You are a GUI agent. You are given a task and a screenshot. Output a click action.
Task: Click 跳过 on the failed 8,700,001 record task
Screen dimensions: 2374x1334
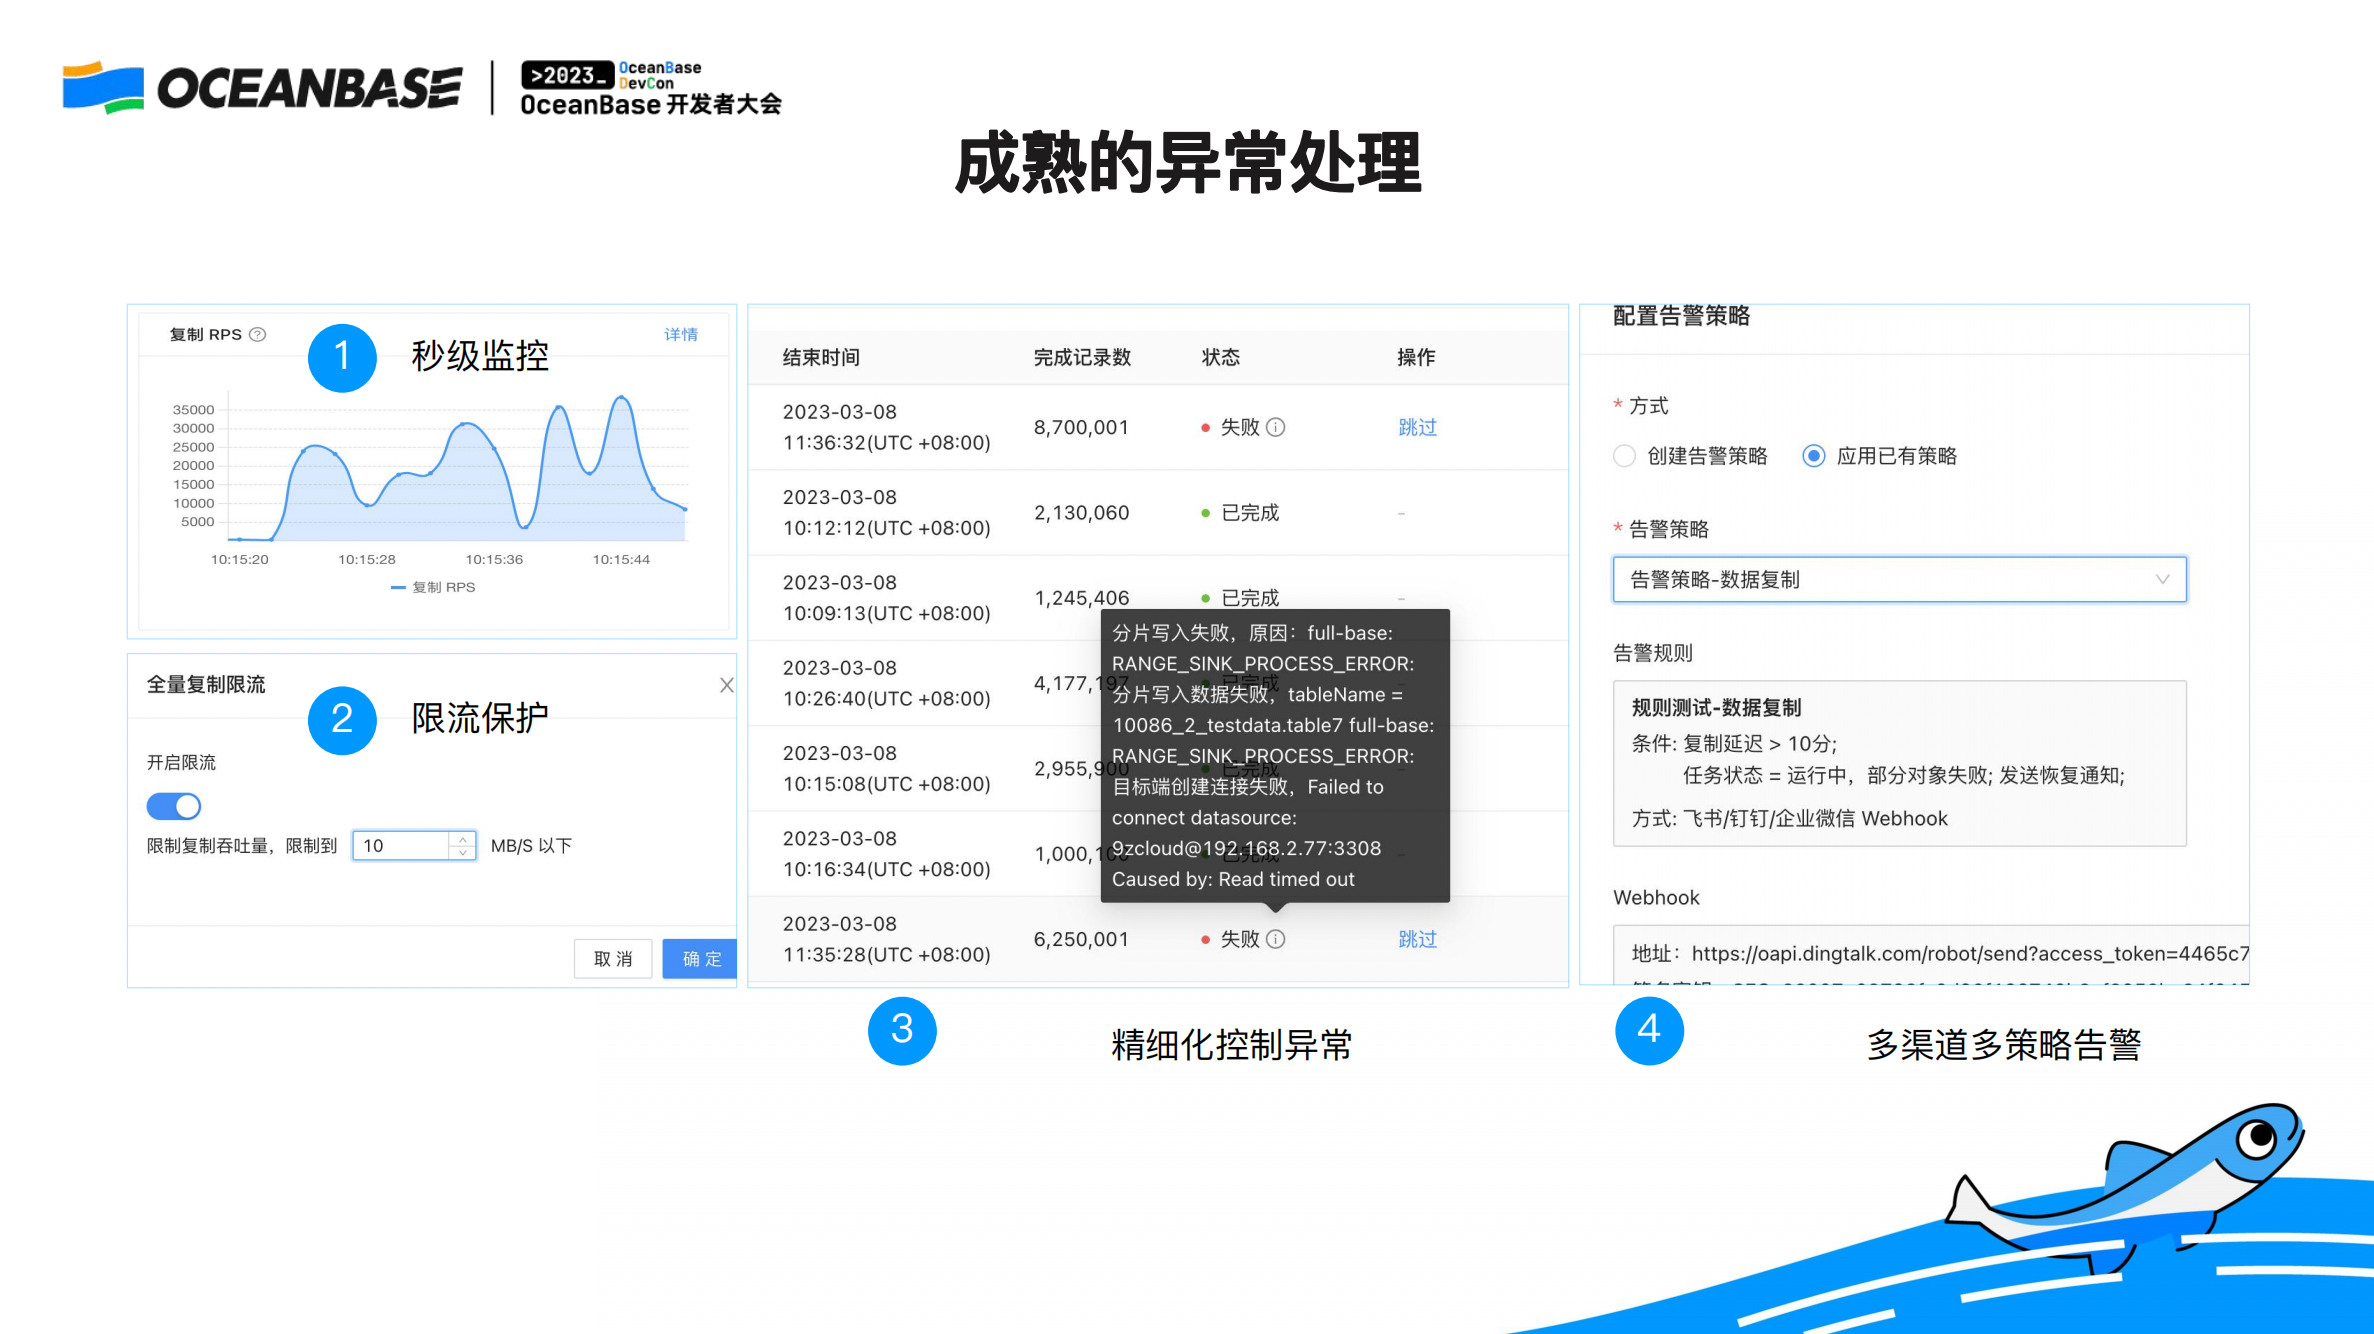(x=1417, y=426)
